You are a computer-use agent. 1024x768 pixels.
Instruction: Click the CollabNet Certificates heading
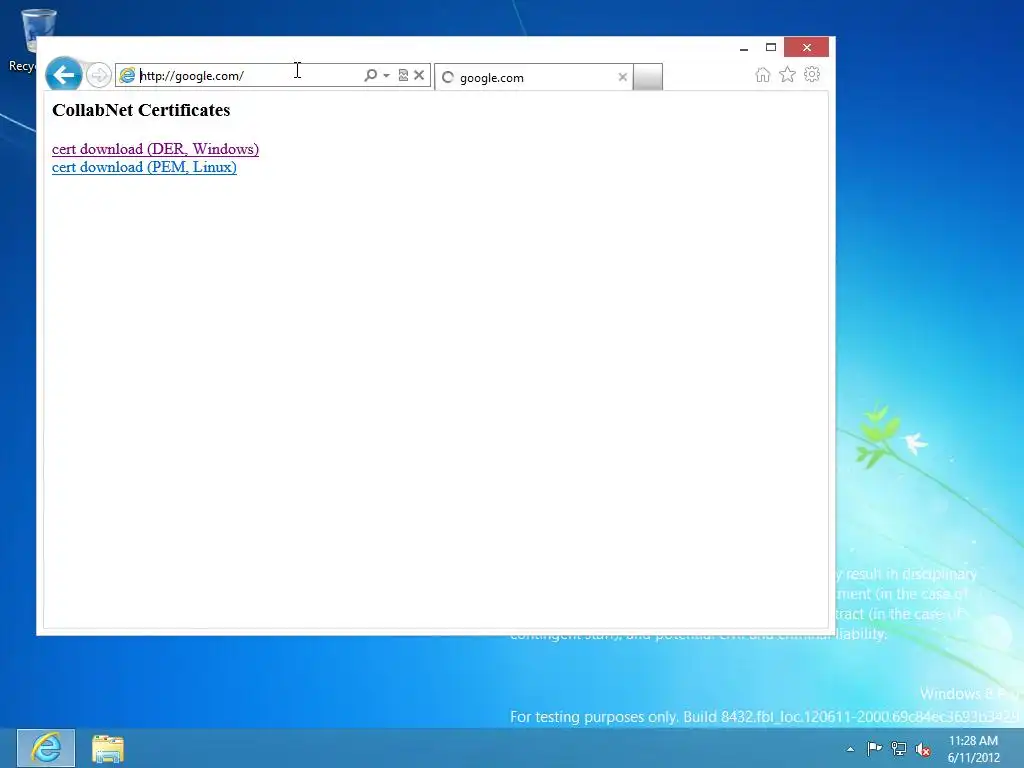pos(141,110)
